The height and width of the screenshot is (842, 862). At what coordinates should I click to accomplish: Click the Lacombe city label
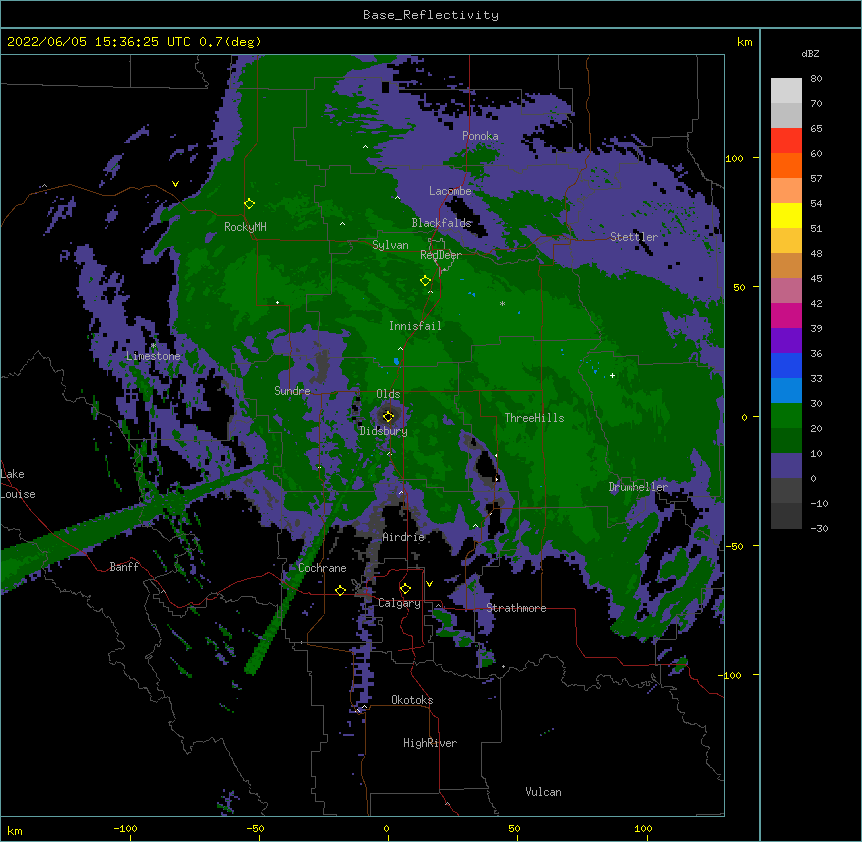pos(450,191)
